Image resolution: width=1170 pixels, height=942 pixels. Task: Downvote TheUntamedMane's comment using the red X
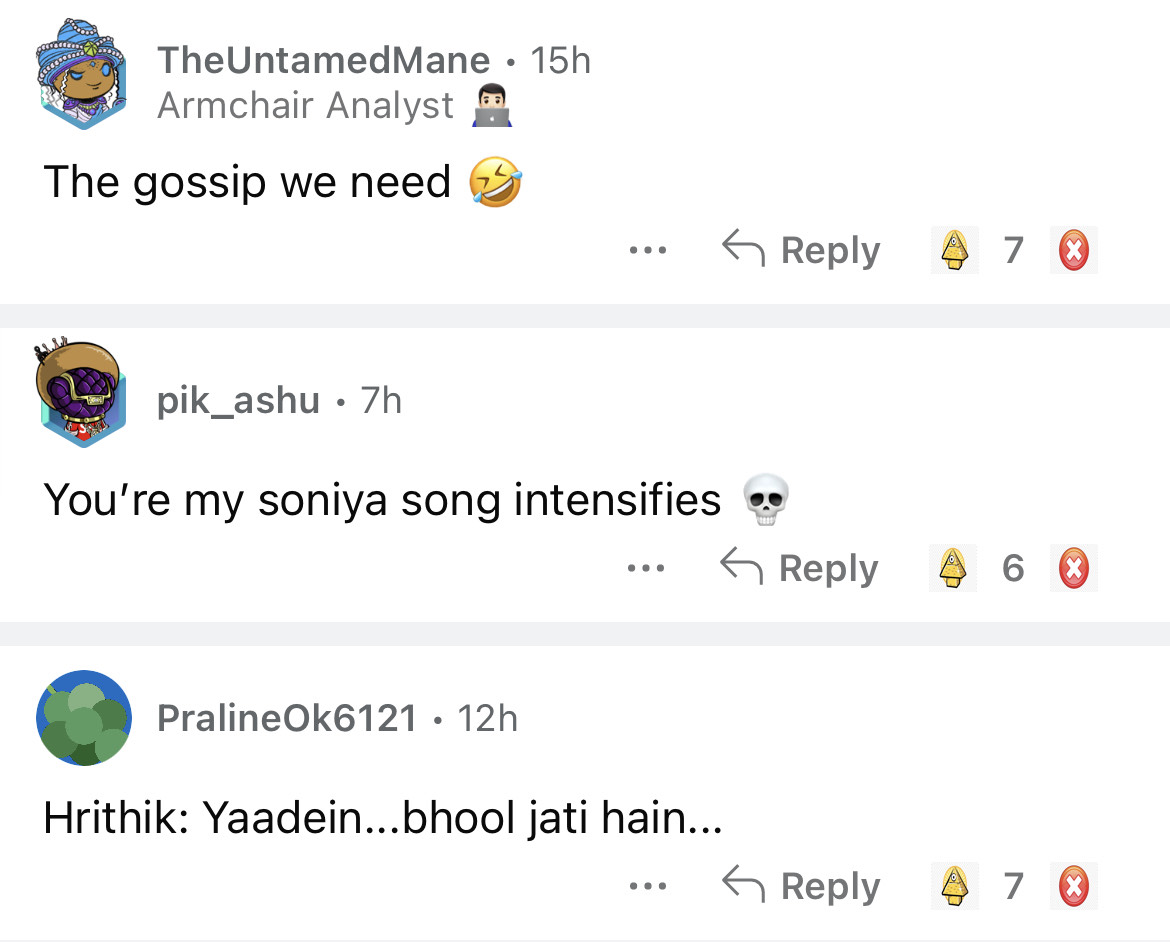(1073, 250)
